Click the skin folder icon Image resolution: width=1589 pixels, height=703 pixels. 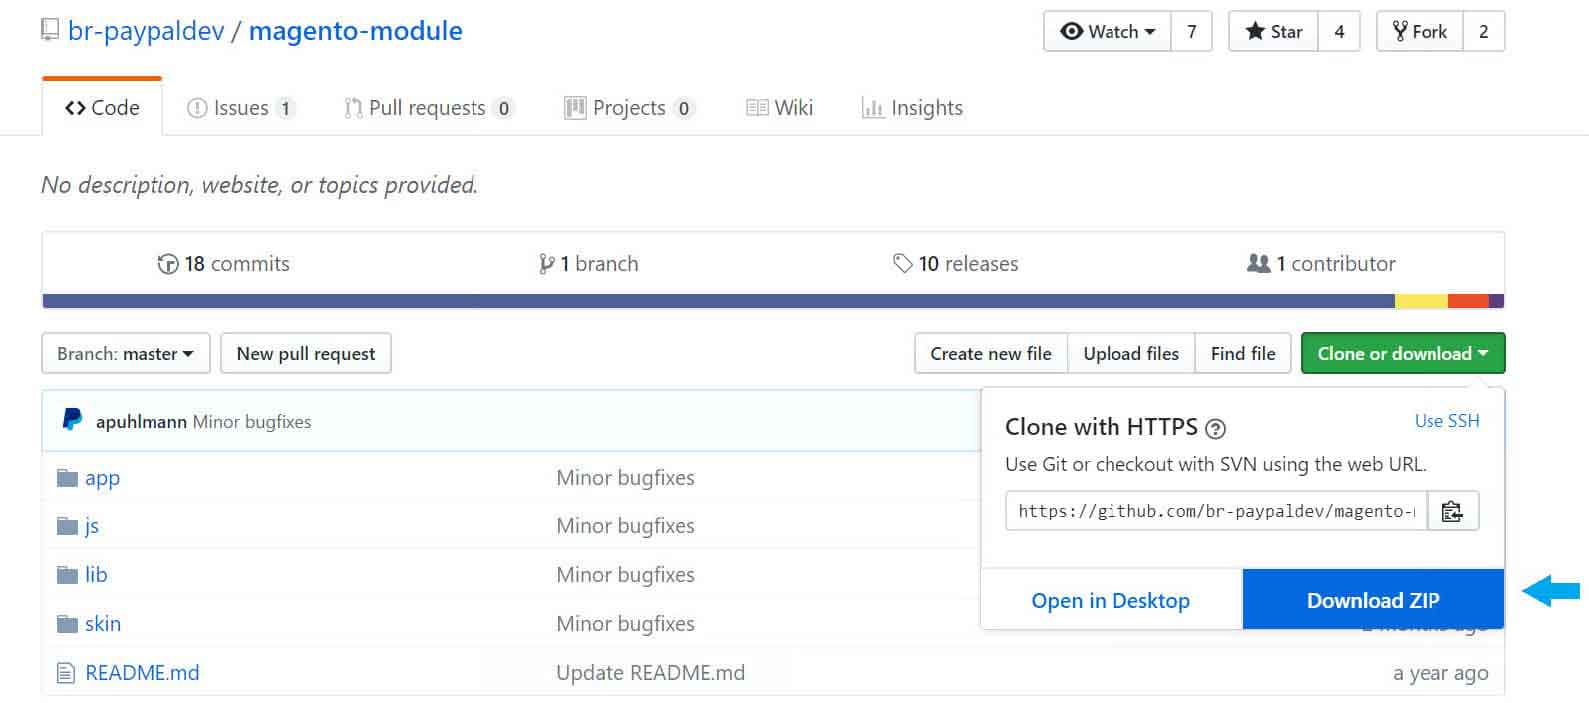[x=67, y=624]
